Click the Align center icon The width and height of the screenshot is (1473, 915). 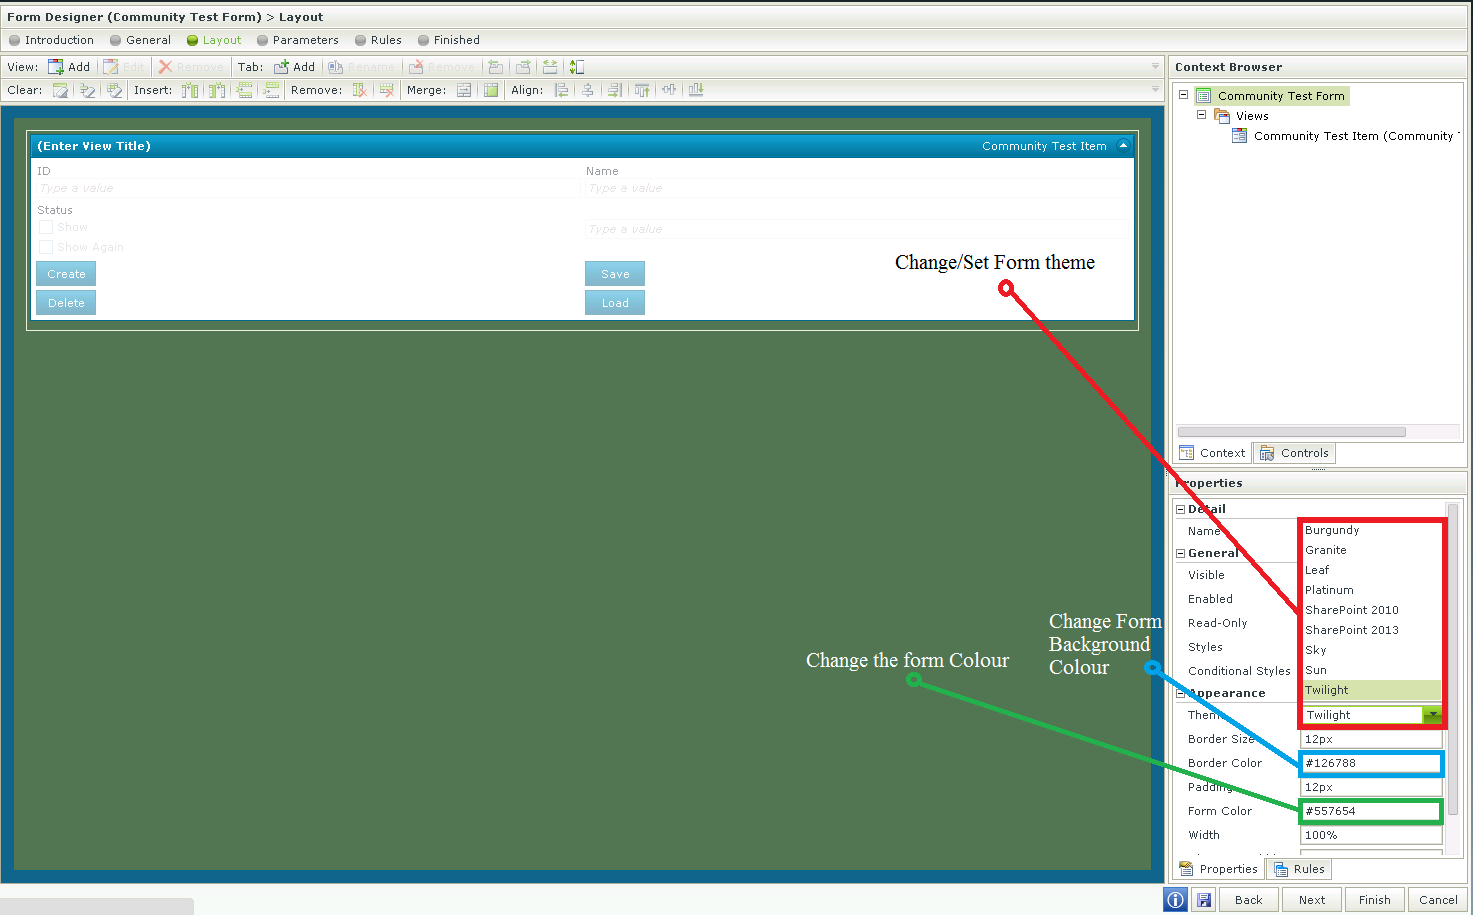(588, 90)
